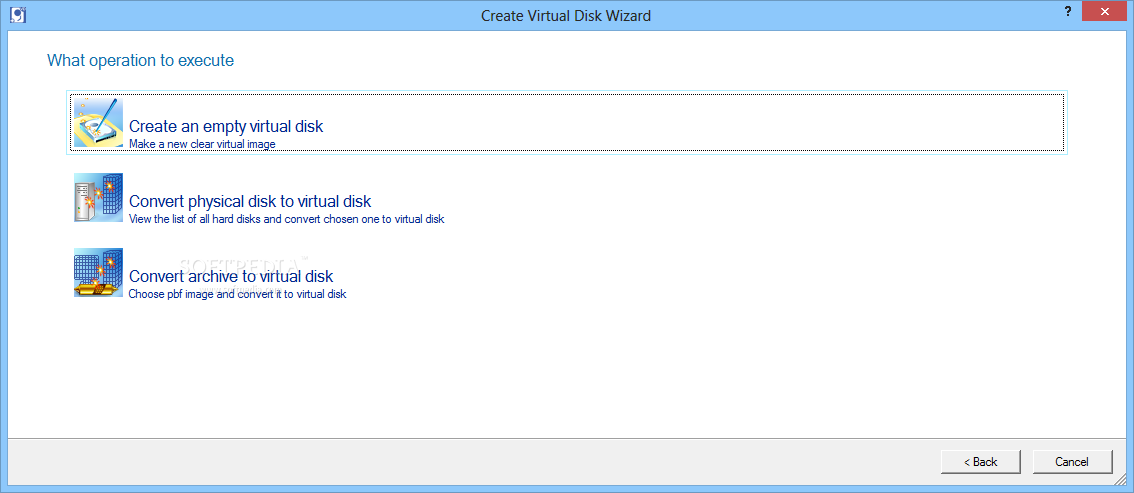The height and width of the screenshot is (493, 1134).
Task: Click 'View the list of all hard disks' description
Action: click(286, 219)
